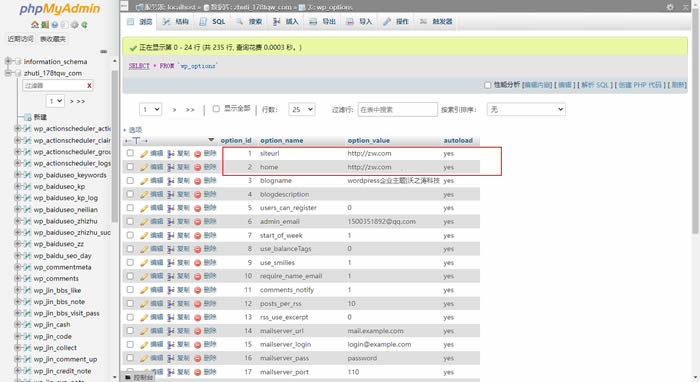Click the 解析 SQL explain link

595,85
